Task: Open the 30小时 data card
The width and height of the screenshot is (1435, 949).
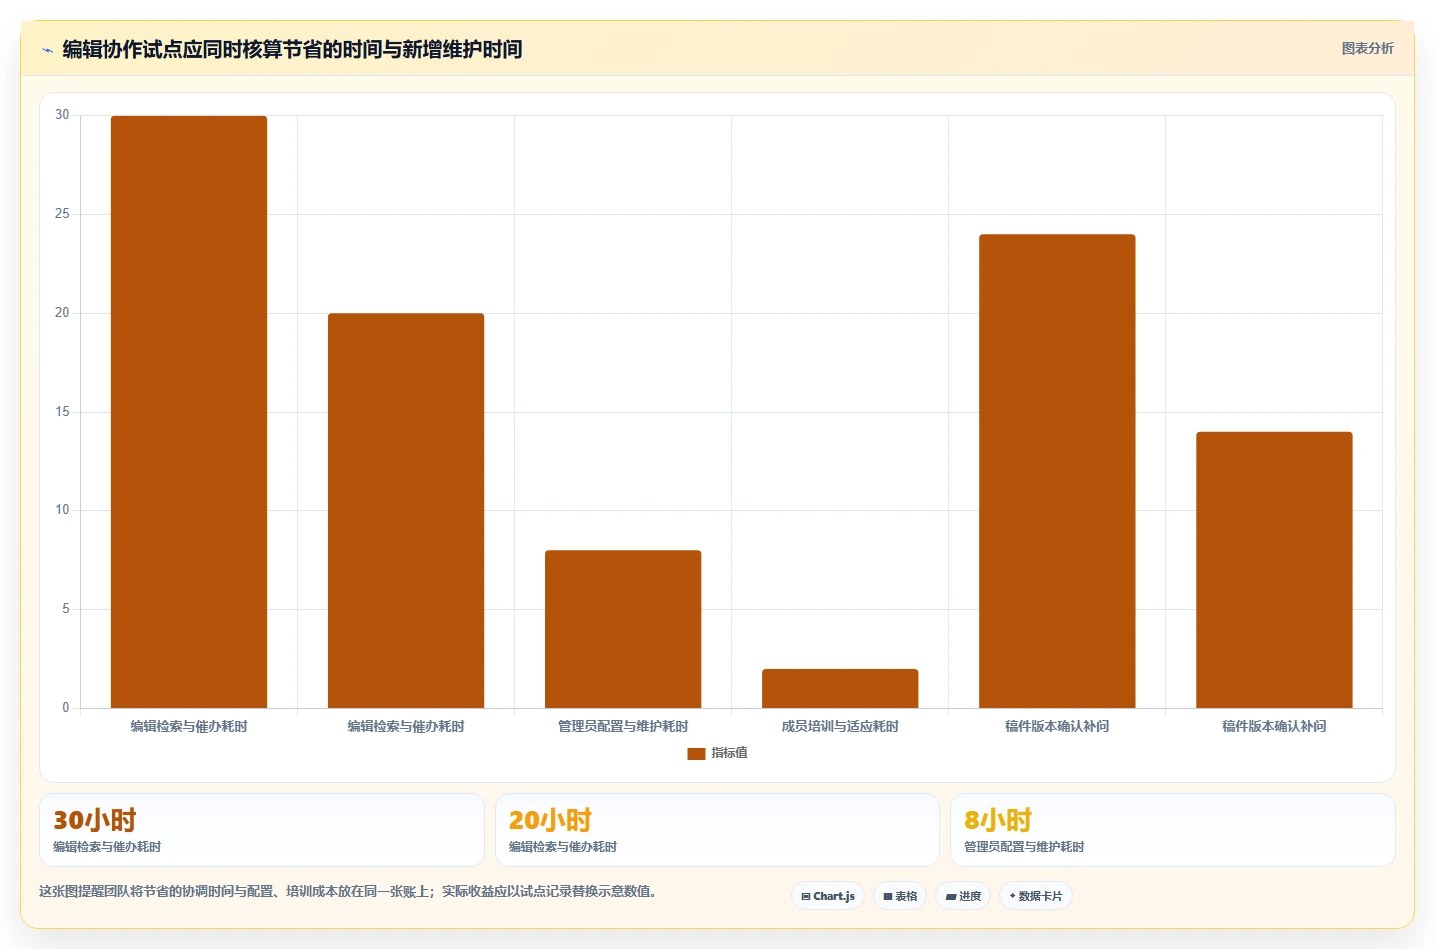Action: tap(262, 830)
